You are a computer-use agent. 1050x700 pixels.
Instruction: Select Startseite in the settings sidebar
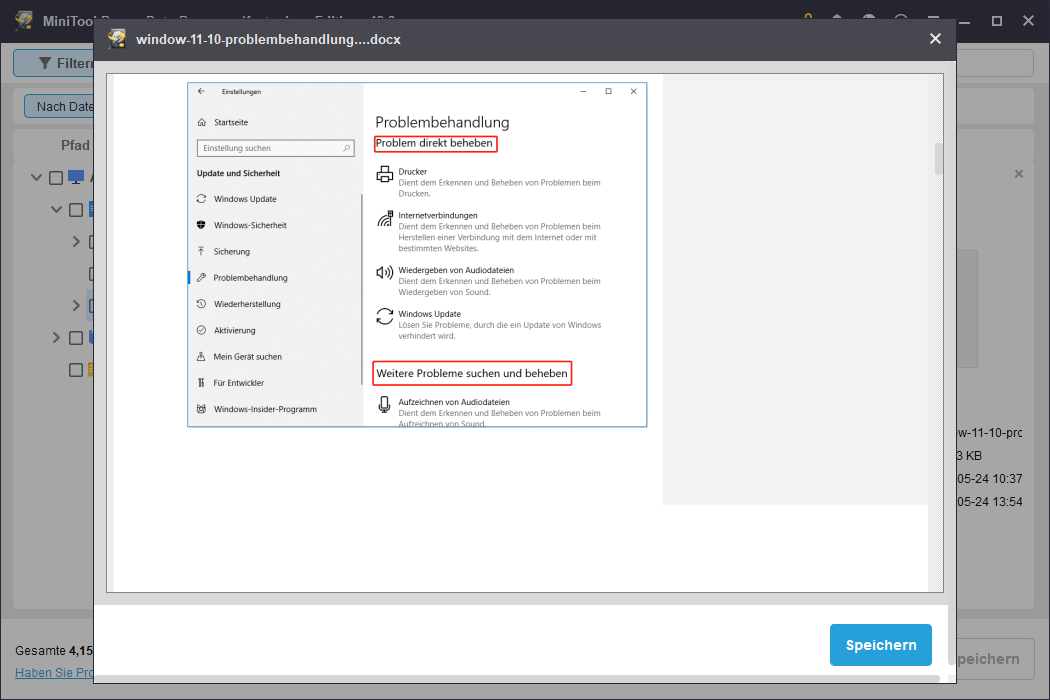227,122
